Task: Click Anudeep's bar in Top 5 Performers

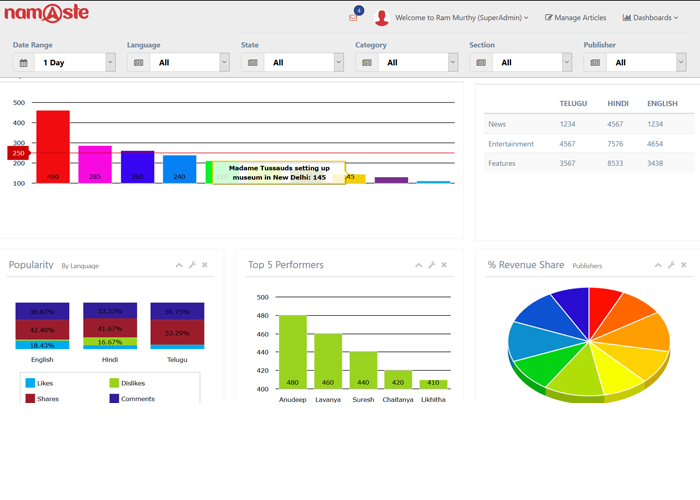Action: click(x=292, y=352)
